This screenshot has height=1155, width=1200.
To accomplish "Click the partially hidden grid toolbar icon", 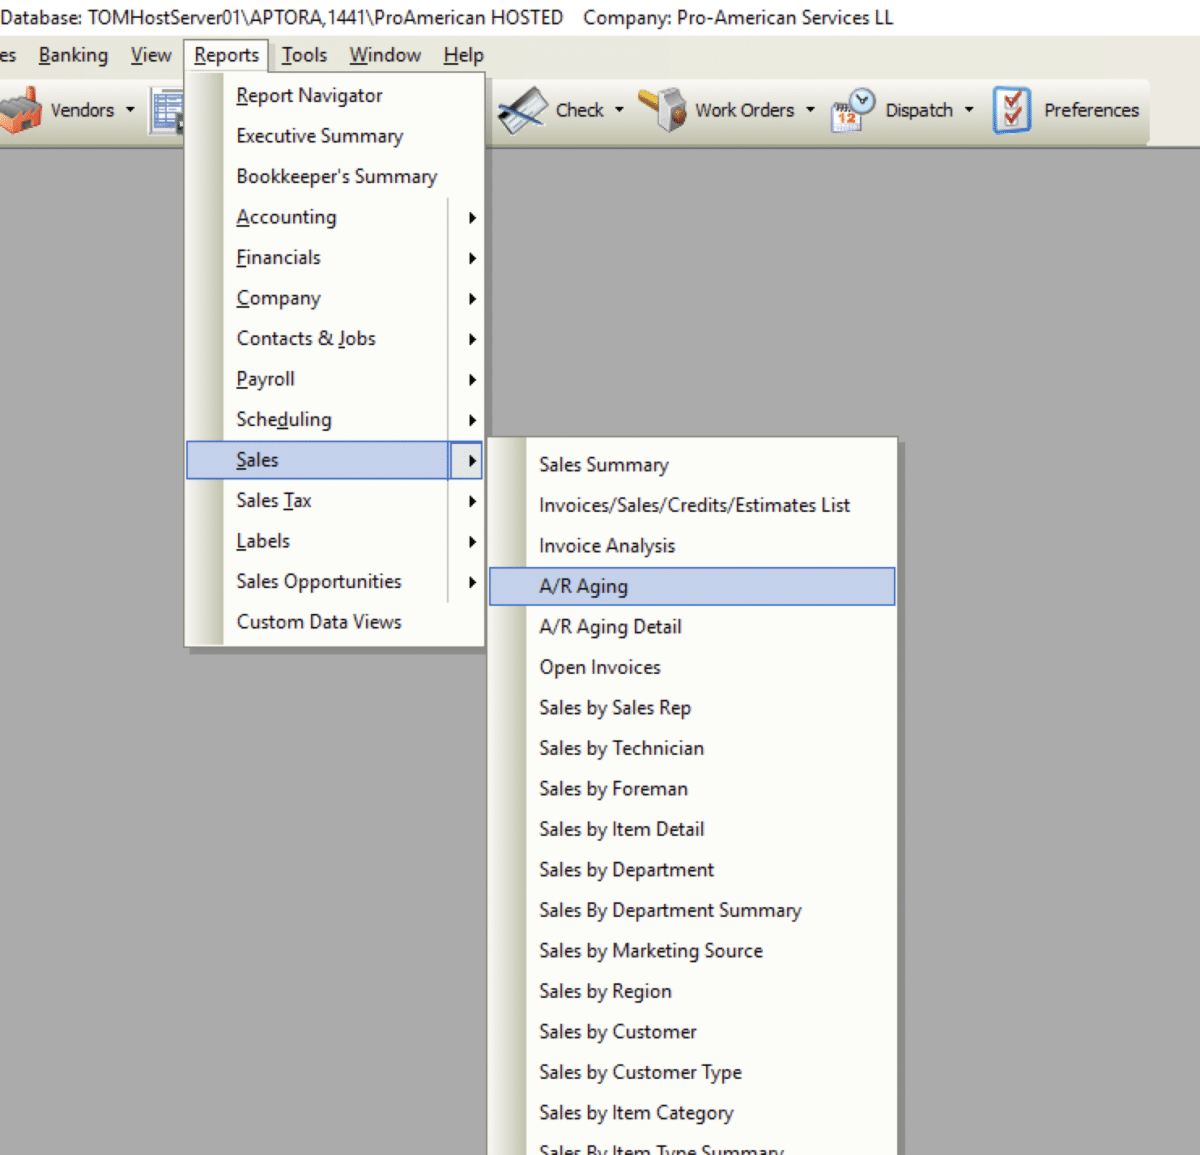I will pyautogui.click(x=166, y=110).
